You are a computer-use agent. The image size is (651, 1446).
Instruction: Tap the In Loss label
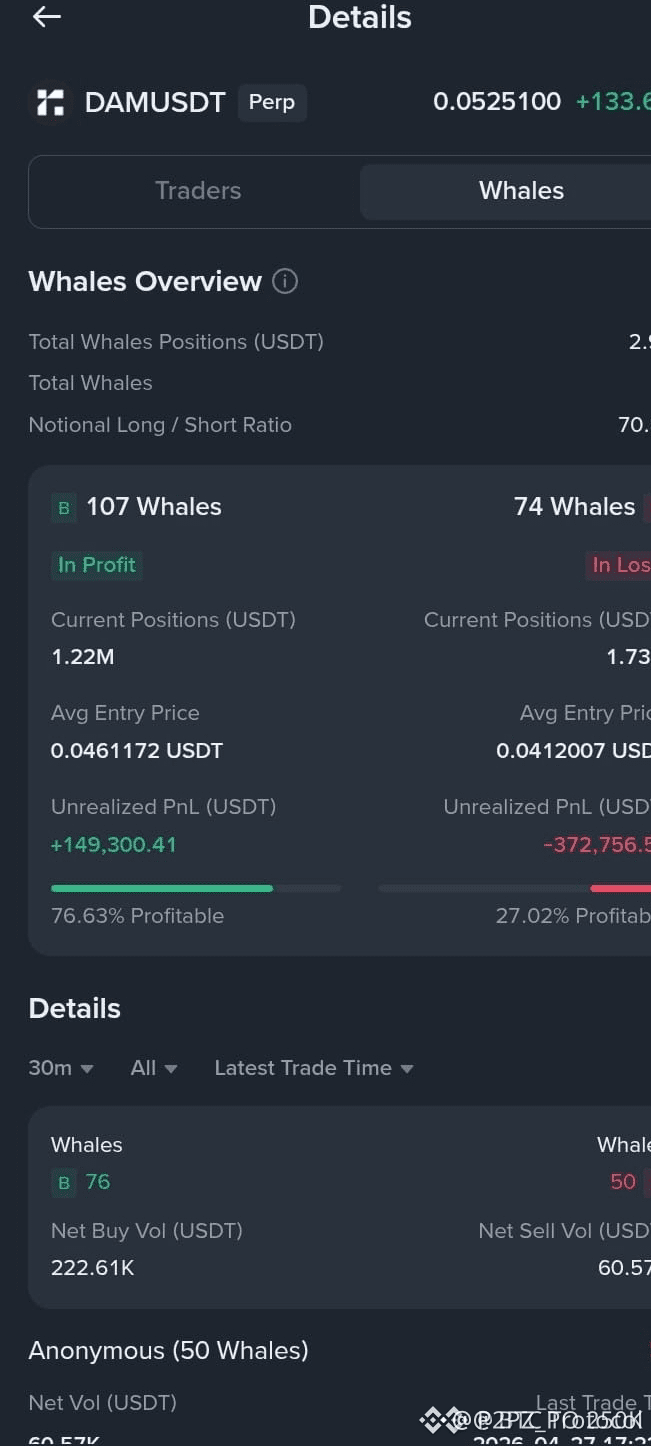618,565
